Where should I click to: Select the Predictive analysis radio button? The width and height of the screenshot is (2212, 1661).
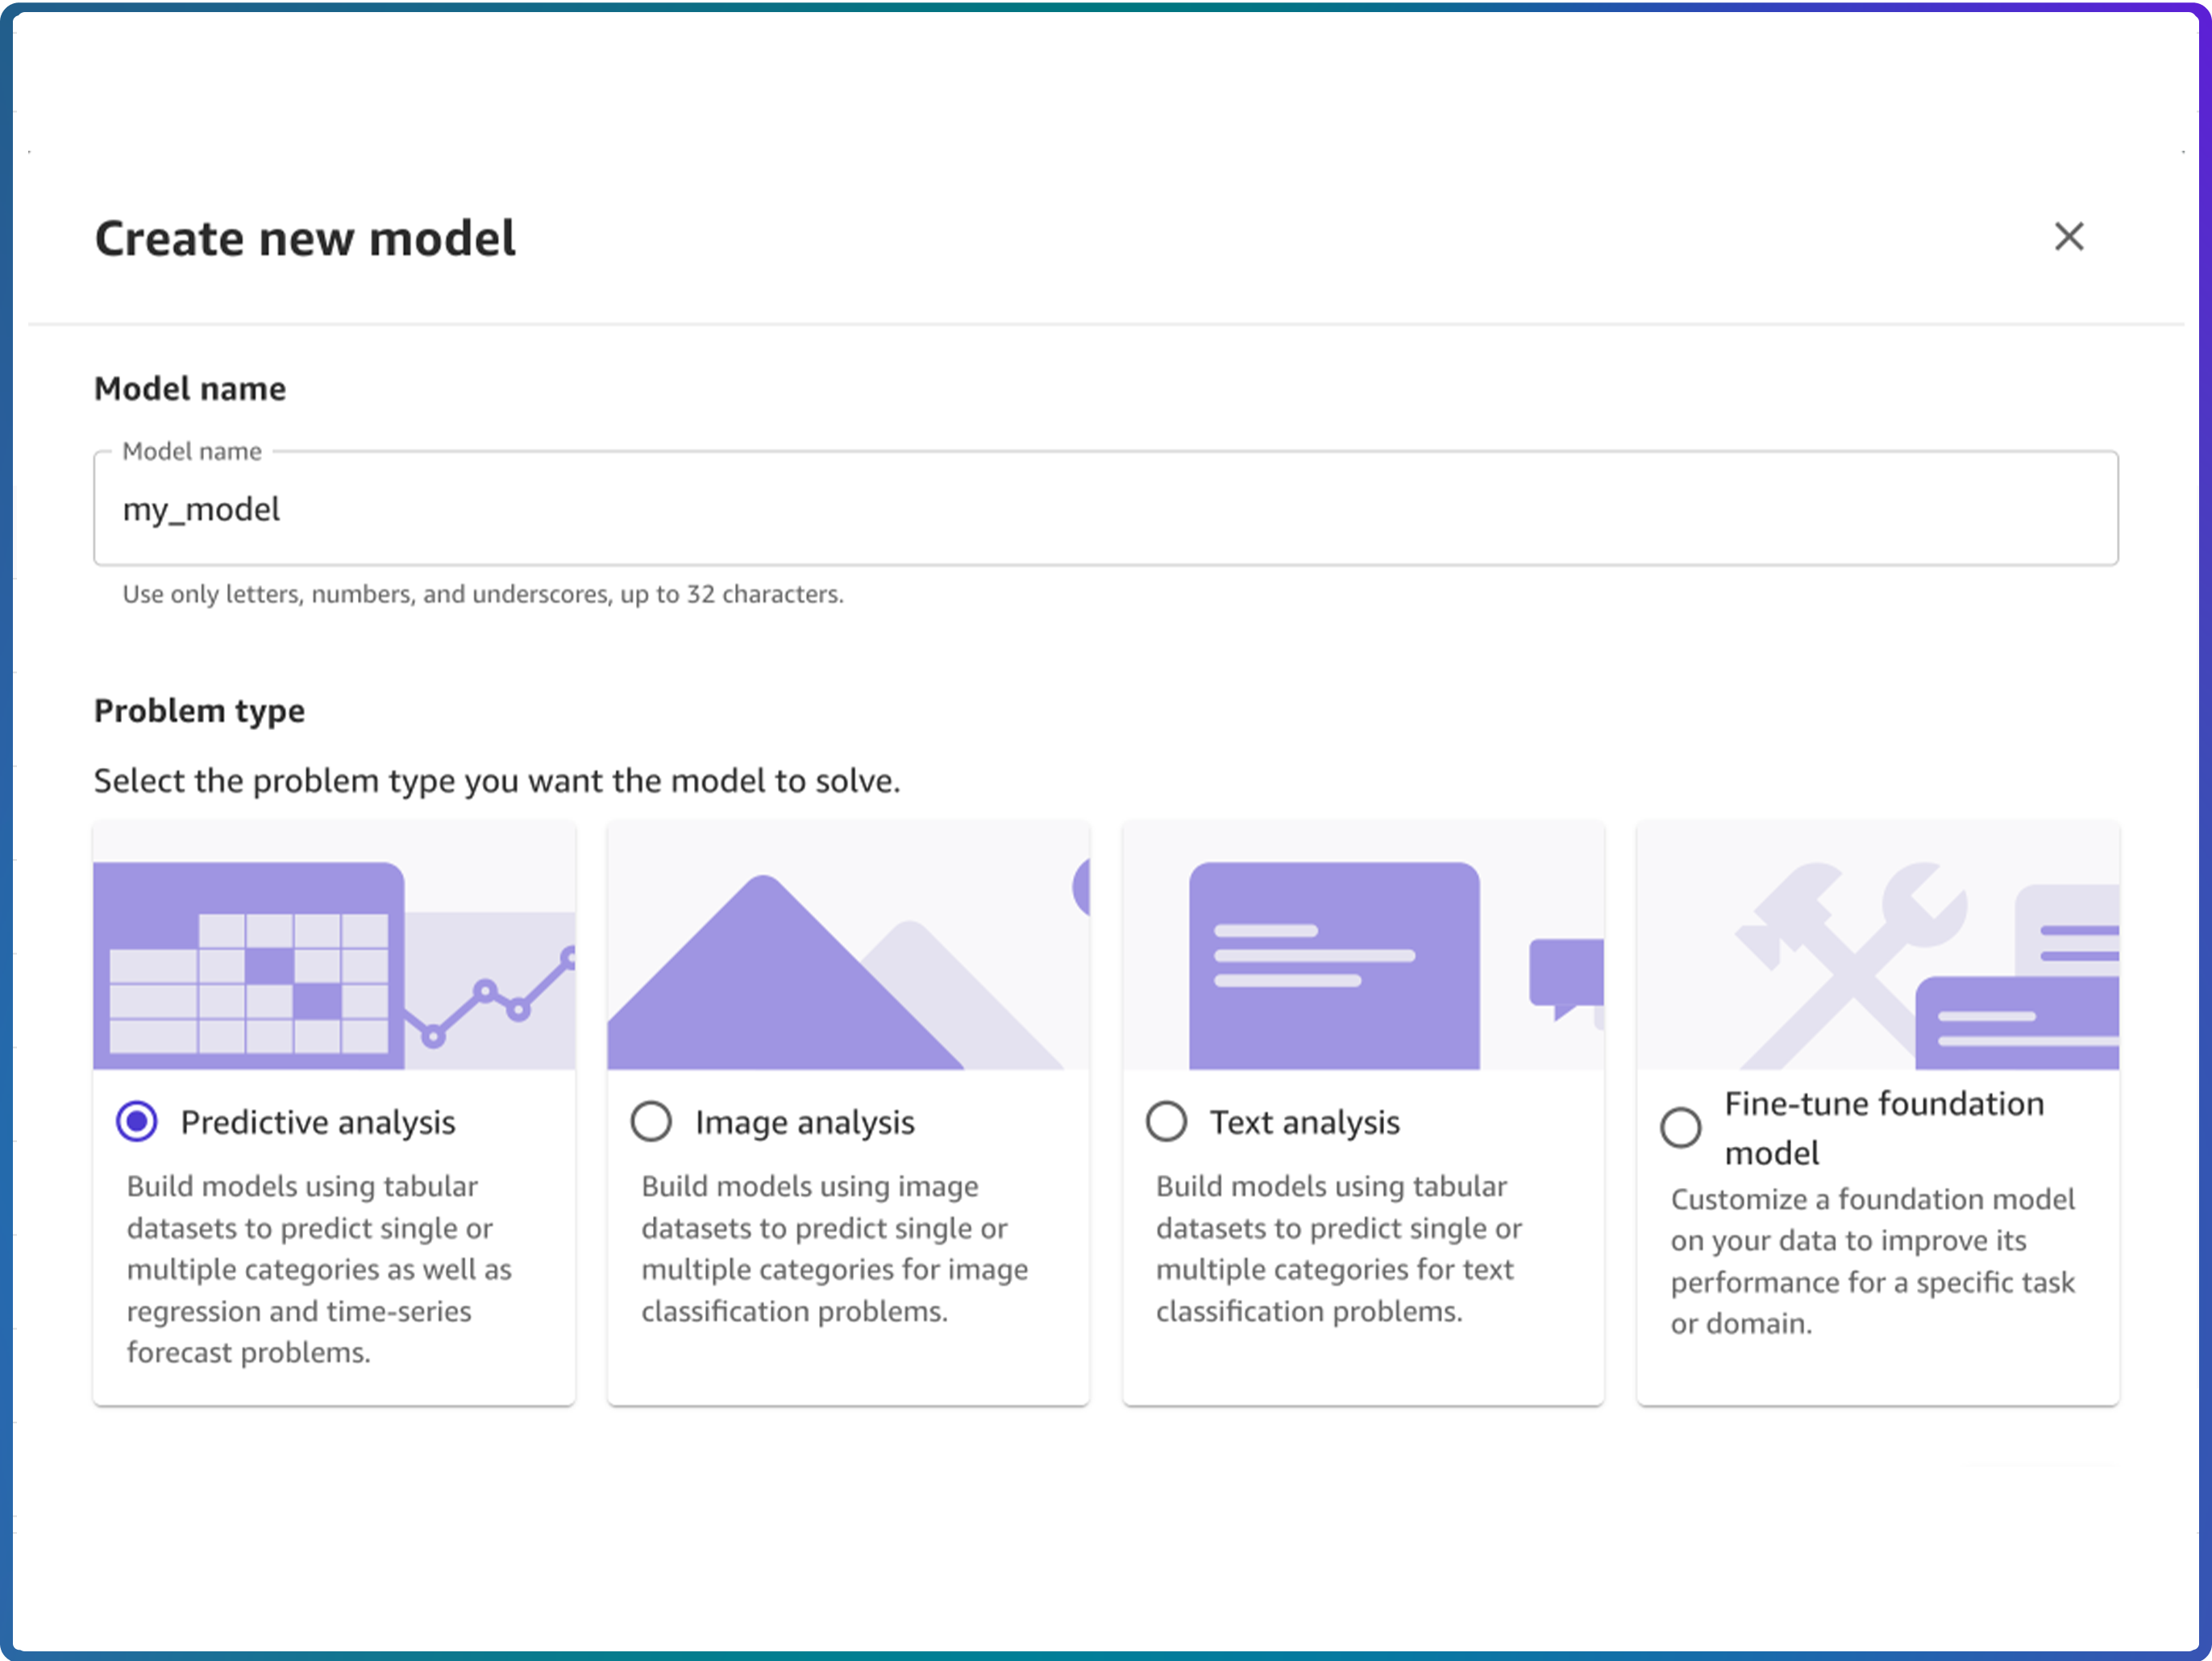point(137,1121)
